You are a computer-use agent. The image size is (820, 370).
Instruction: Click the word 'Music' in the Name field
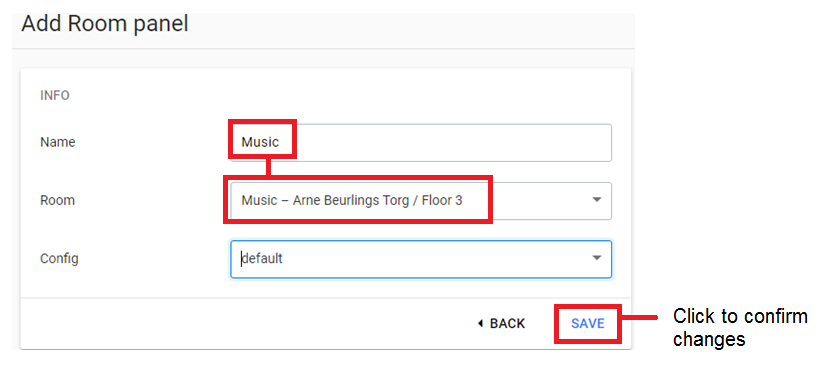pos(260,142)
